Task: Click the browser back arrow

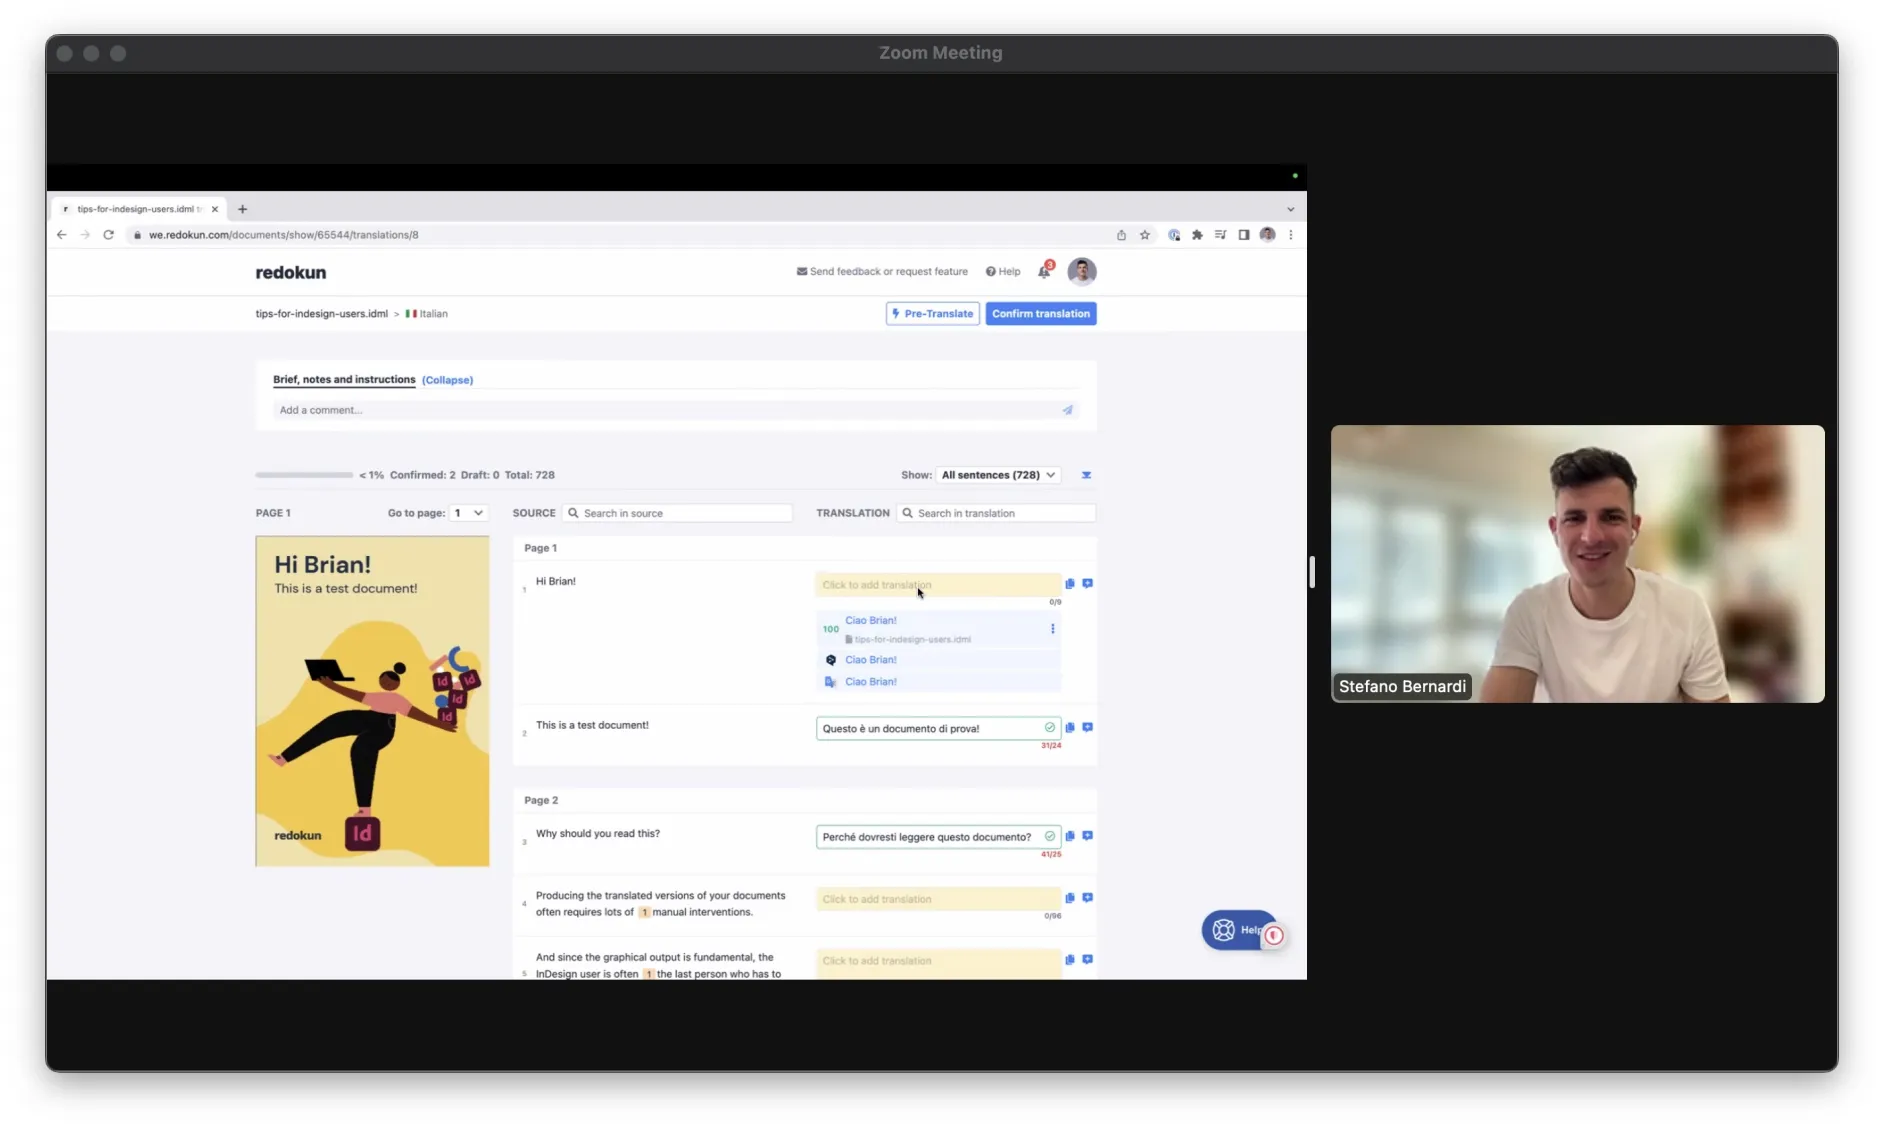Action: coord(62,235)
